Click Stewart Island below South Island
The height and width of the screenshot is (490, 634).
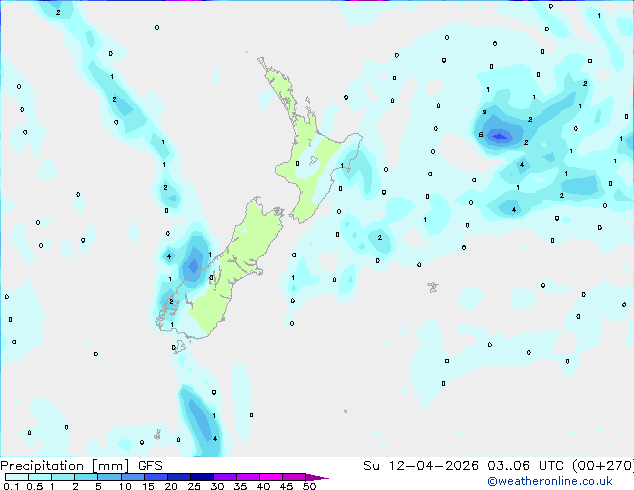point(180,347)
